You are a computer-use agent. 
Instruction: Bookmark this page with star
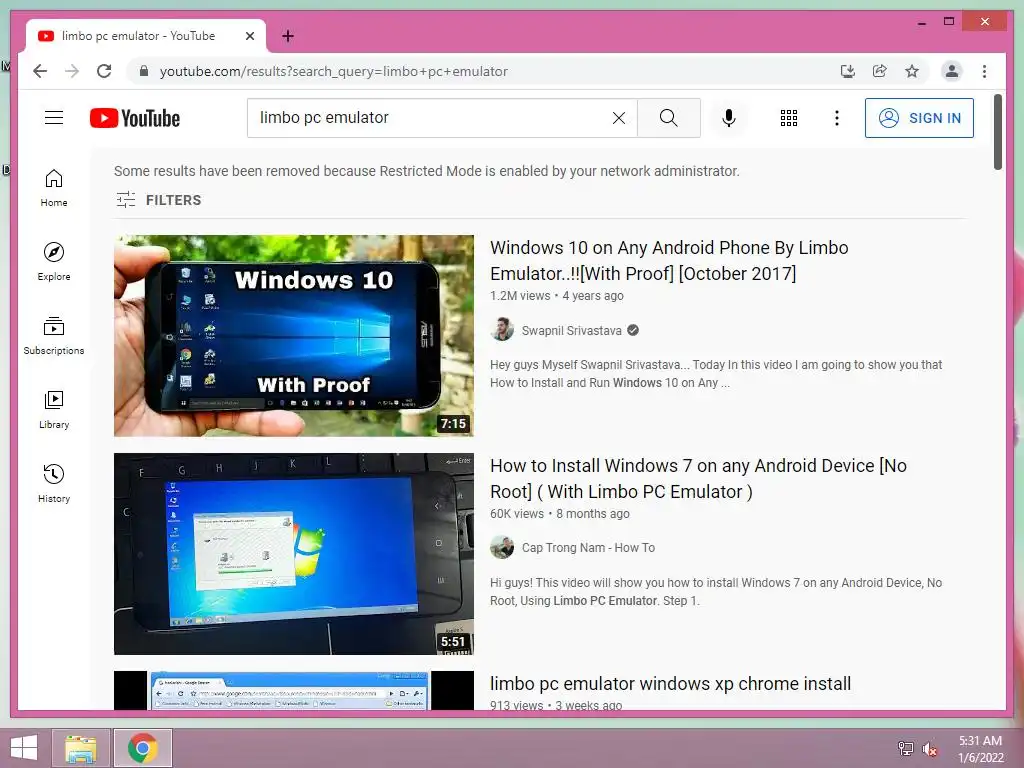(912, 71)
